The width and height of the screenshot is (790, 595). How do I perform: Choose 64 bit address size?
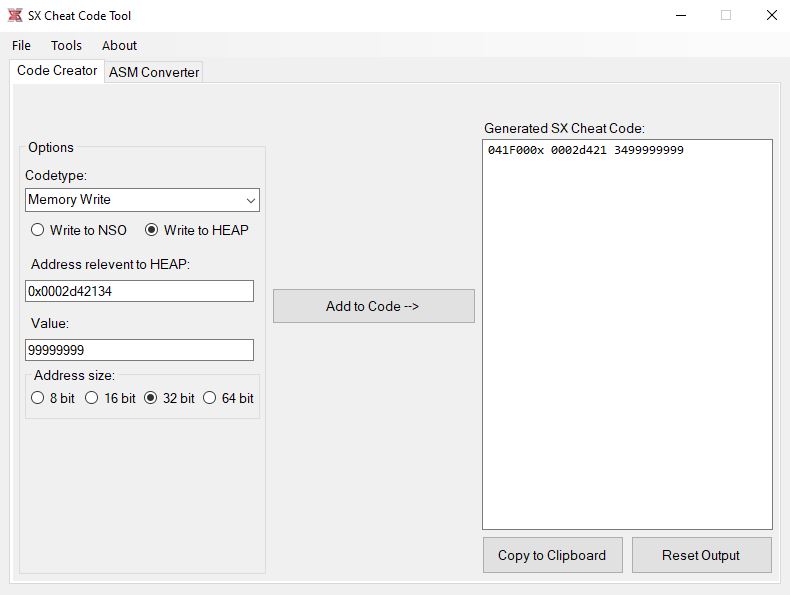click(x=228, y=398)
